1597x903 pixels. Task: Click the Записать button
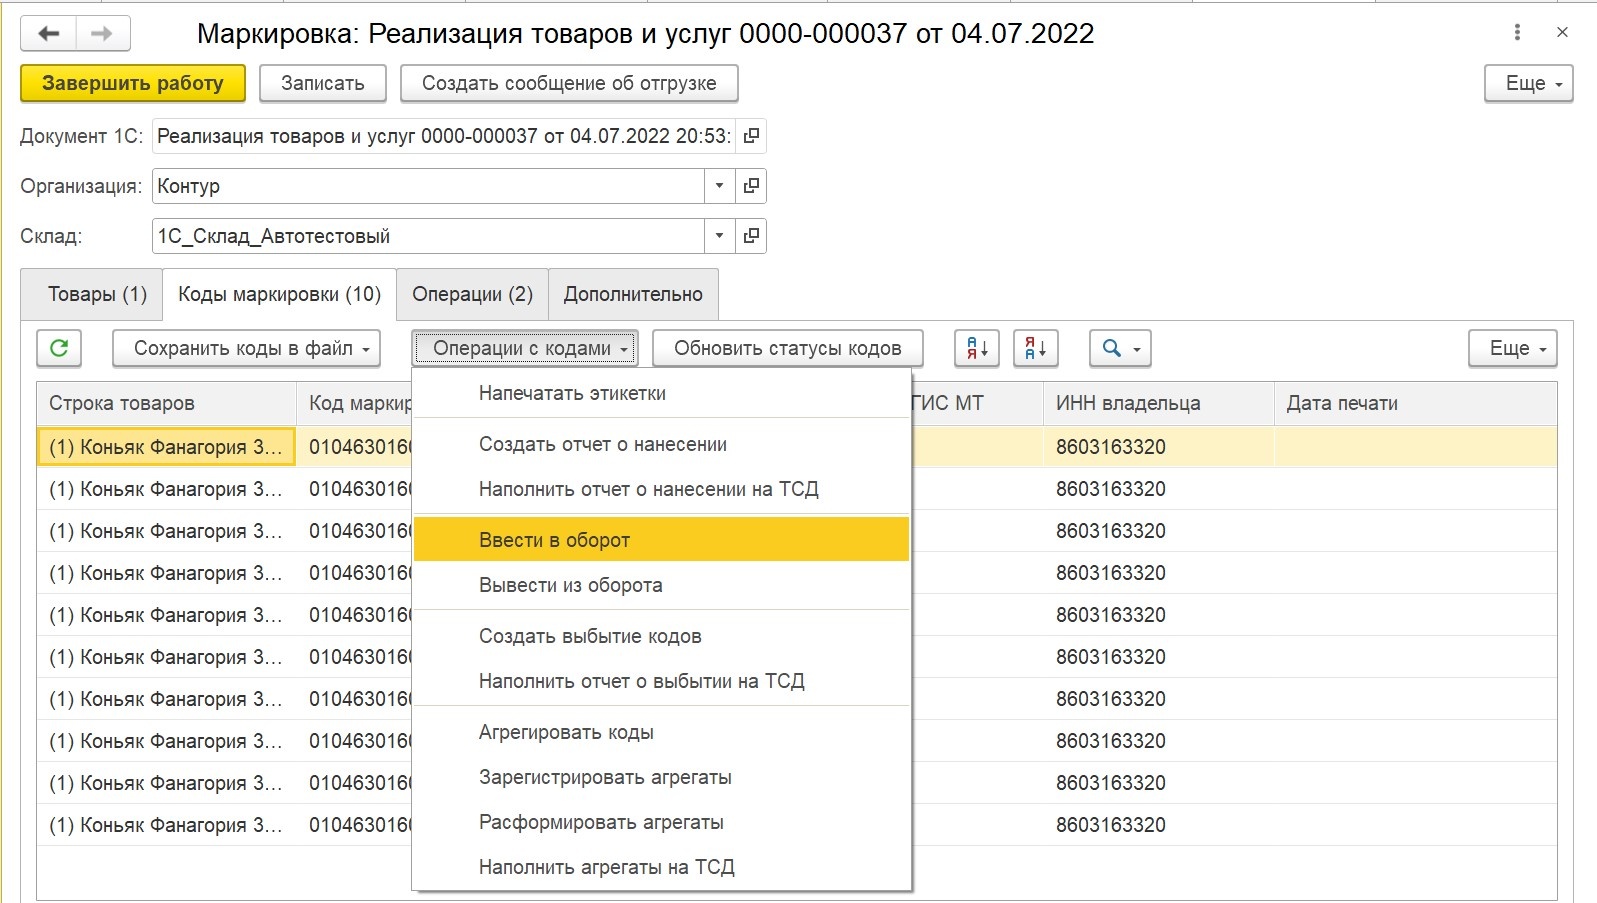[x=322, y=83]
